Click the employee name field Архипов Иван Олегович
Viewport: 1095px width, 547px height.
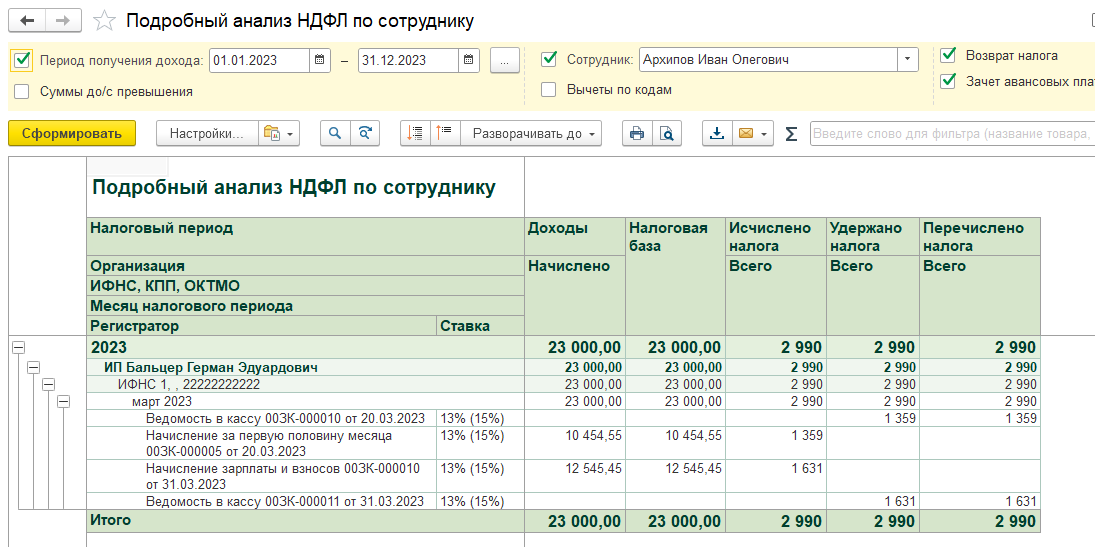(768, 60)
